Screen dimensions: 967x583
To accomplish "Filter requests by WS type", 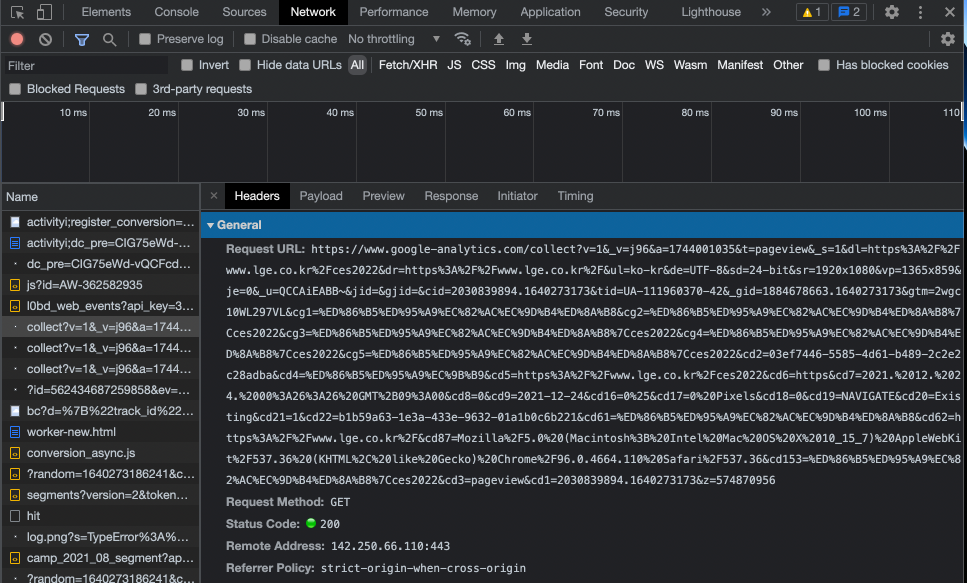I will click(x=654, y=65).
